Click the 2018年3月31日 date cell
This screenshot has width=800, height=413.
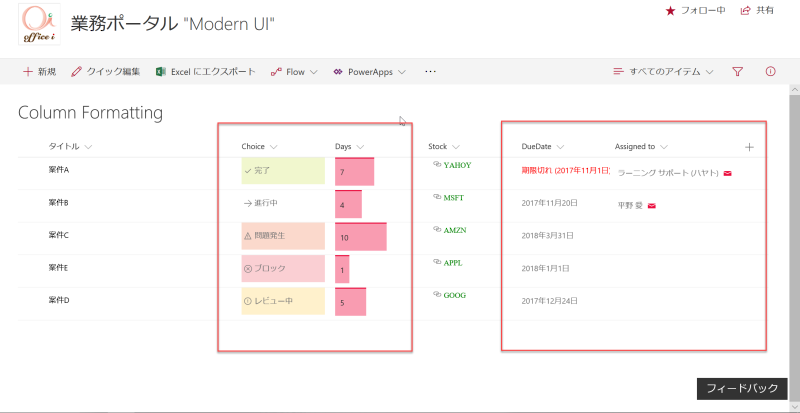pyautogui.click(x=547, y=236)
